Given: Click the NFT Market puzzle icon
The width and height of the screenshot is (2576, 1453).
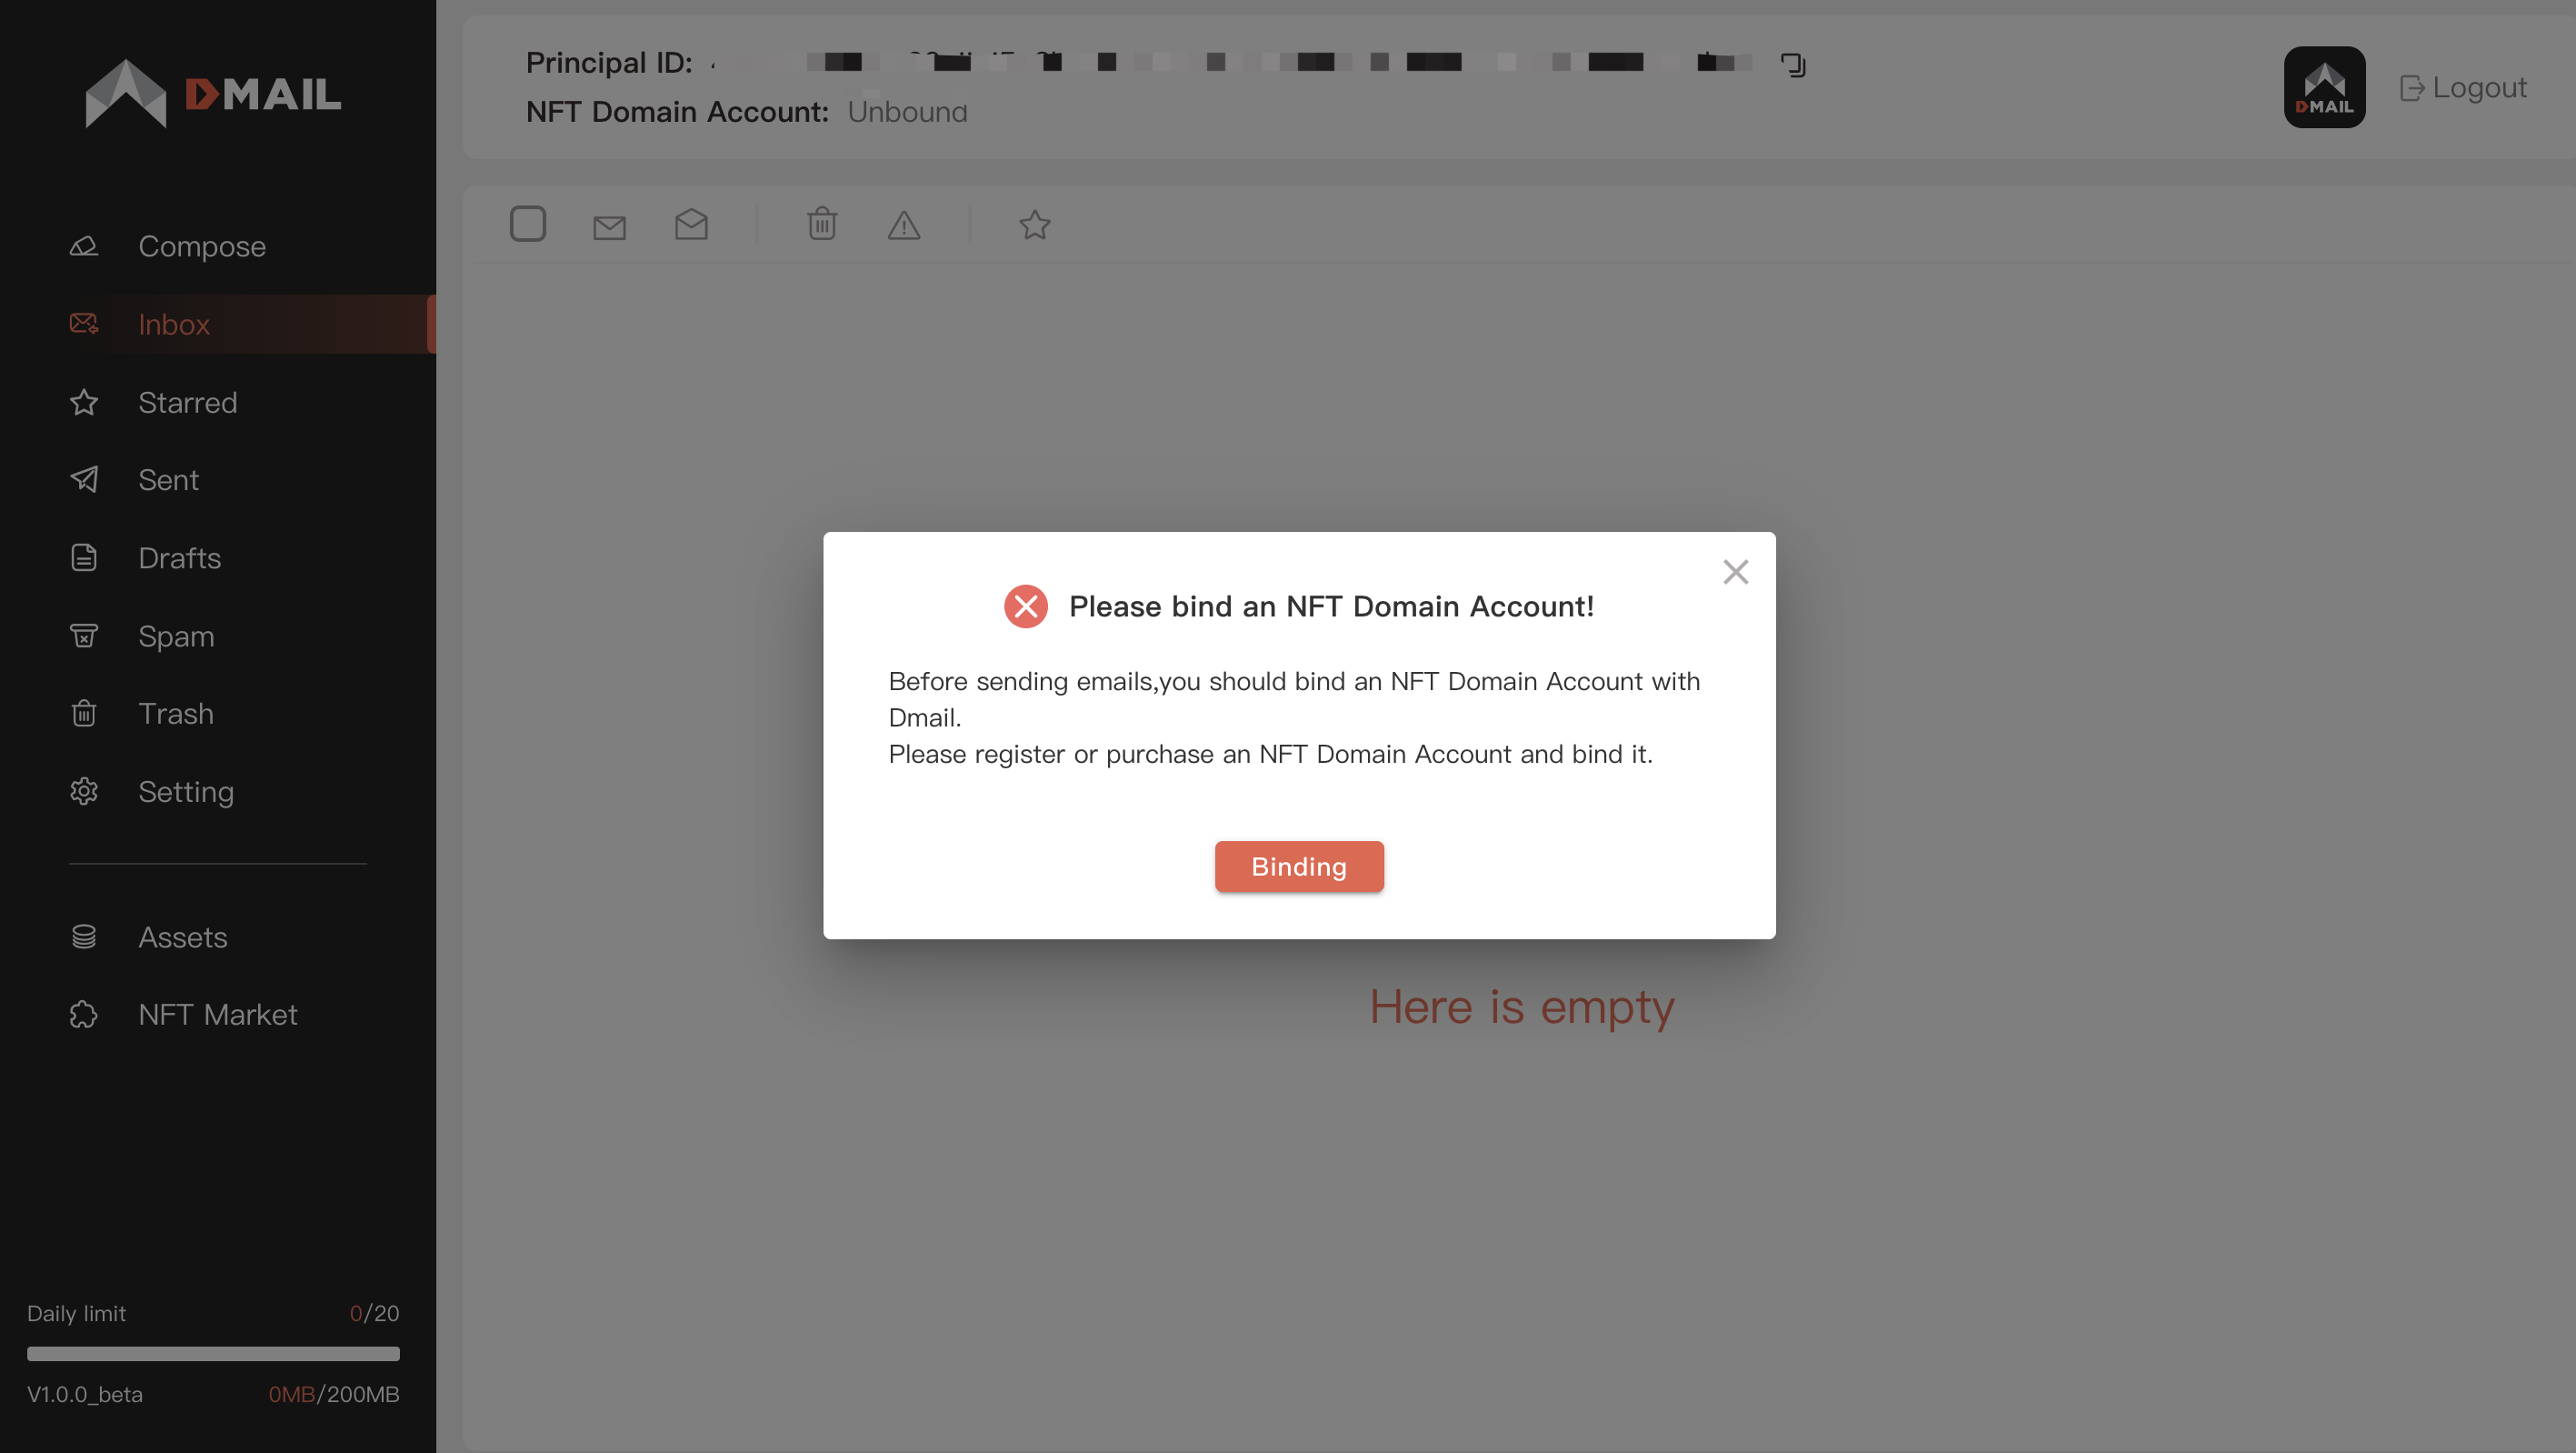Looking at the screenshot, I should [x=84, y=1014].
